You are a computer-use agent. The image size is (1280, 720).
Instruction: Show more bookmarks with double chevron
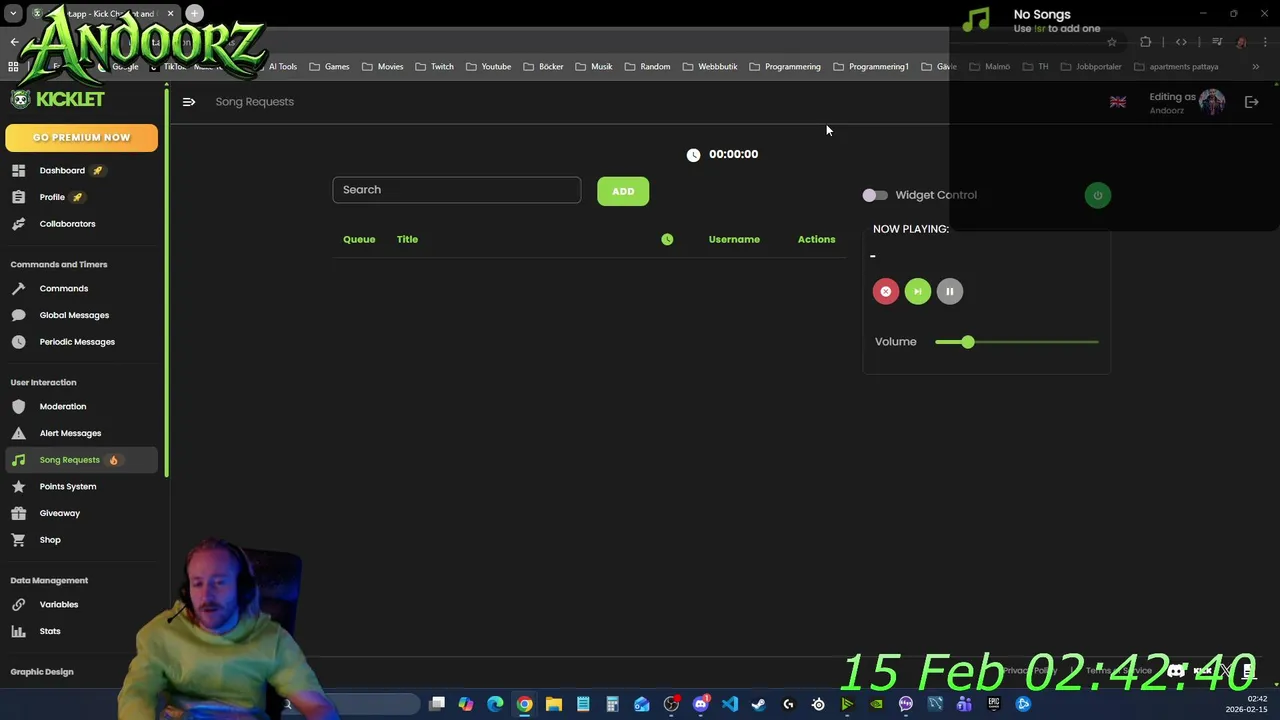1255,67
